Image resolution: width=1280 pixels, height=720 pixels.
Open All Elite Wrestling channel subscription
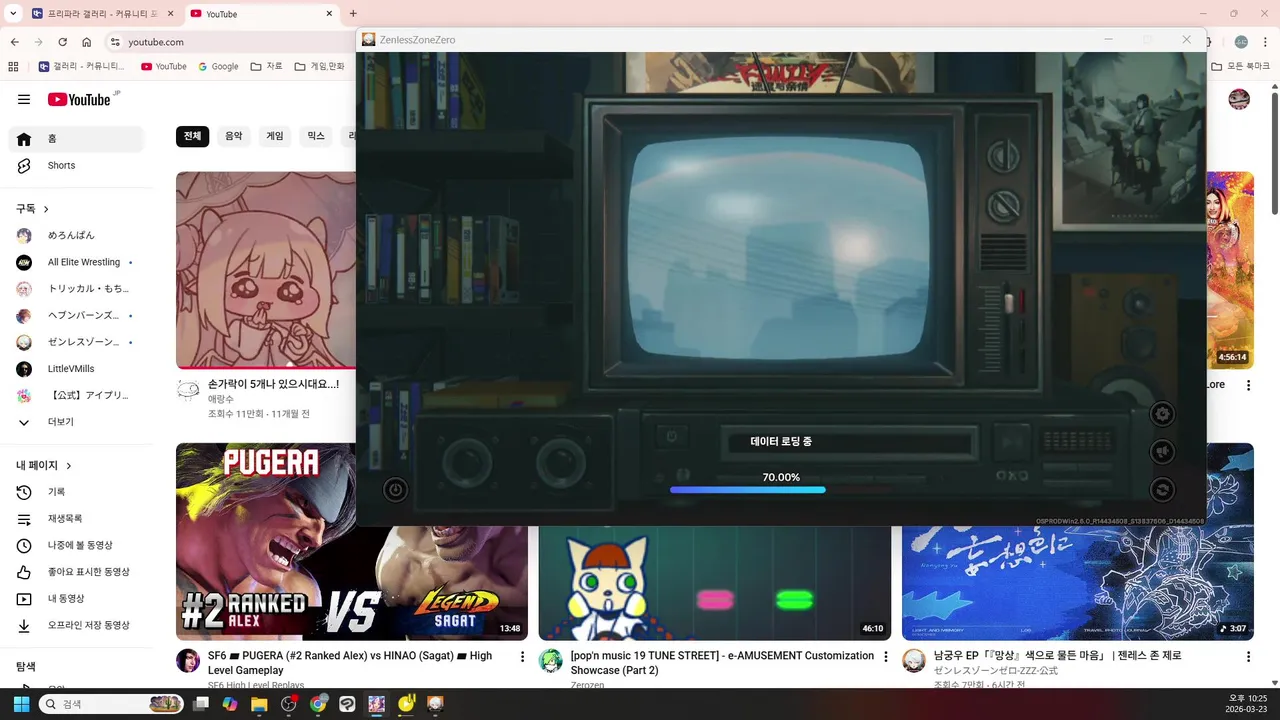(x=76, y=262)
